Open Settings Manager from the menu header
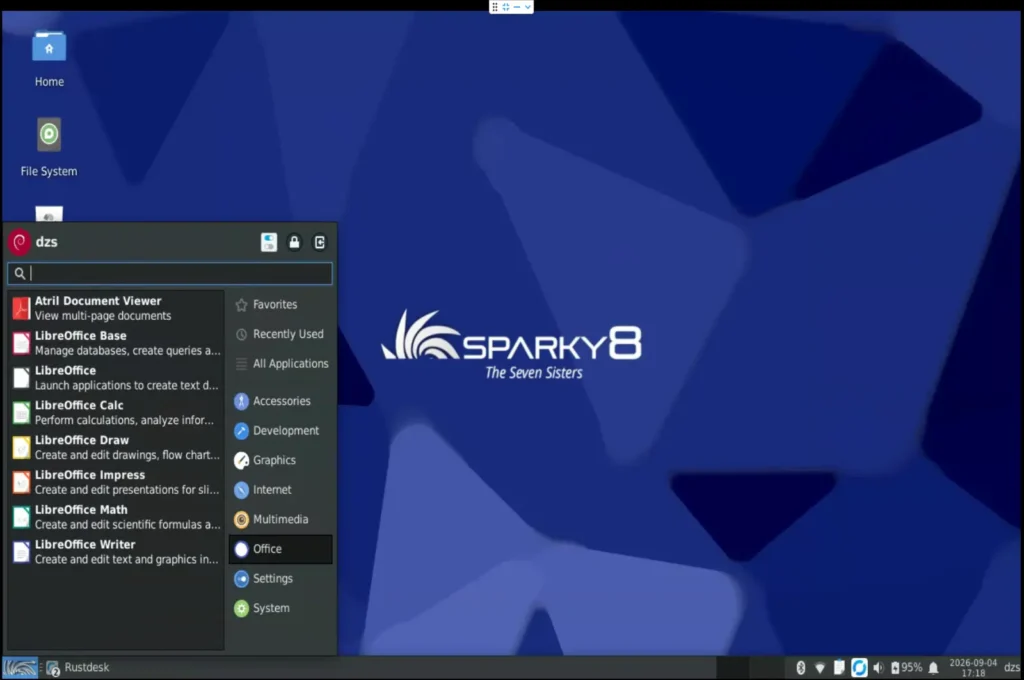Image resolution: width=1024 pixels, height=680 pixels. point(268,242)
